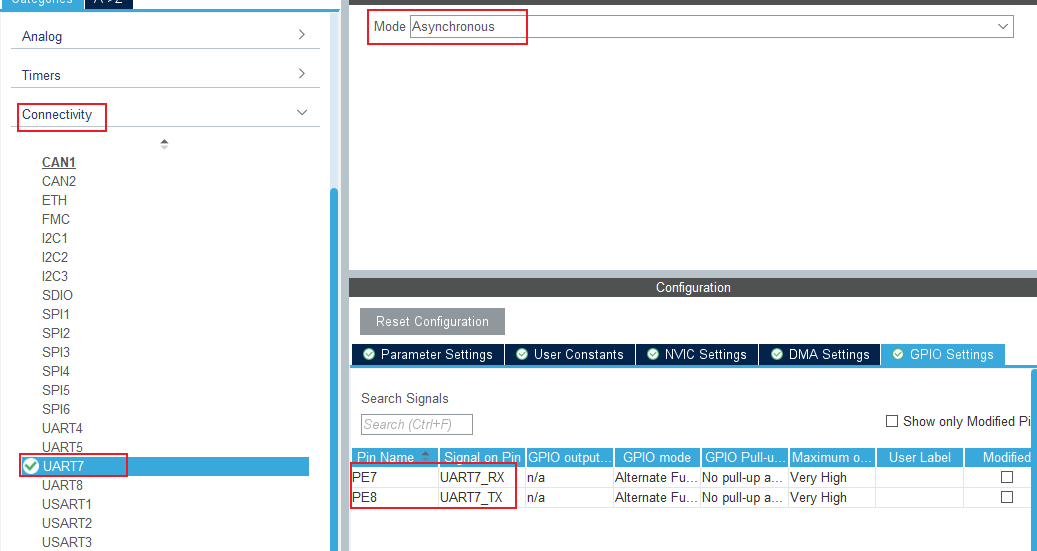This screenshot has width=1037, height=551.
Task: Select SPI4 peripheral
Action: click(56, 371)
